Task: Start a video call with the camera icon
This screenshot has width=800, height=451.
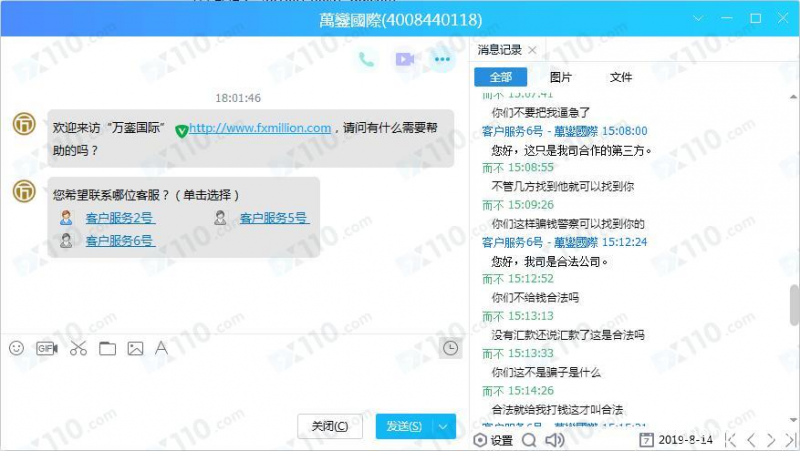Action: point(404,60)
